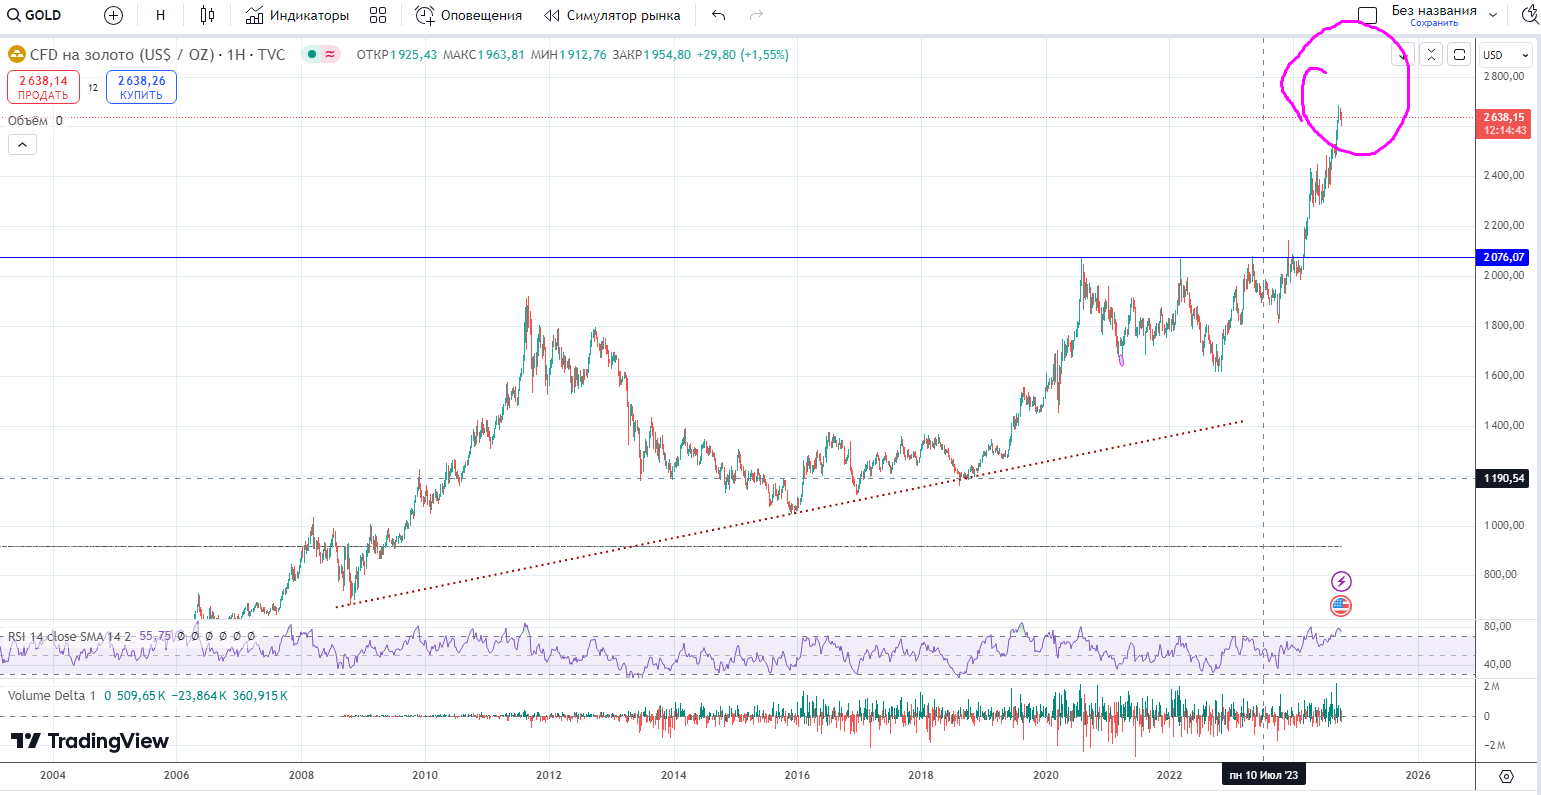The width and height of the screenshot is (1541, 795).
Task: Expand the layout name dropdown chevron
Action: point(1493,15)
